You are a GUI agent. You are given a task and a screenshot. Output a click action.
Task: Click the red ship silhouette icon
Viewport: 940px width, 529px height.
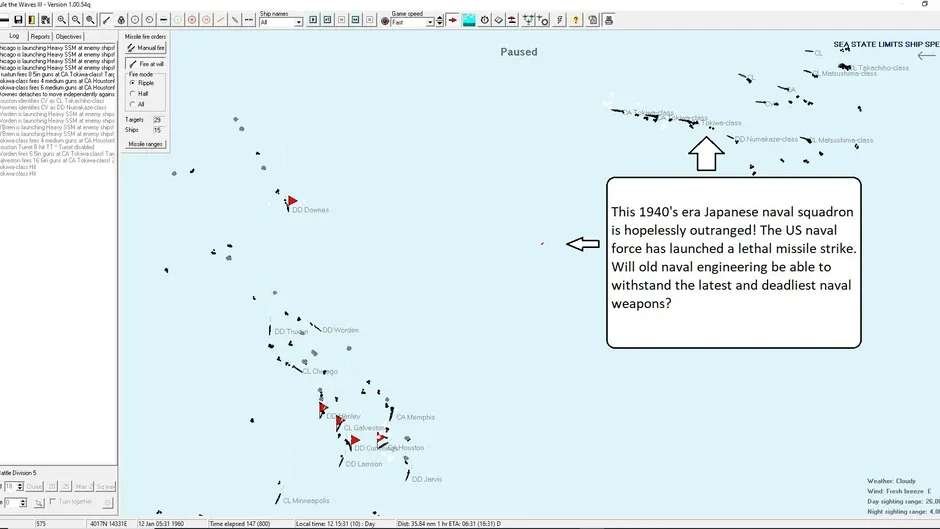point(512,20)
